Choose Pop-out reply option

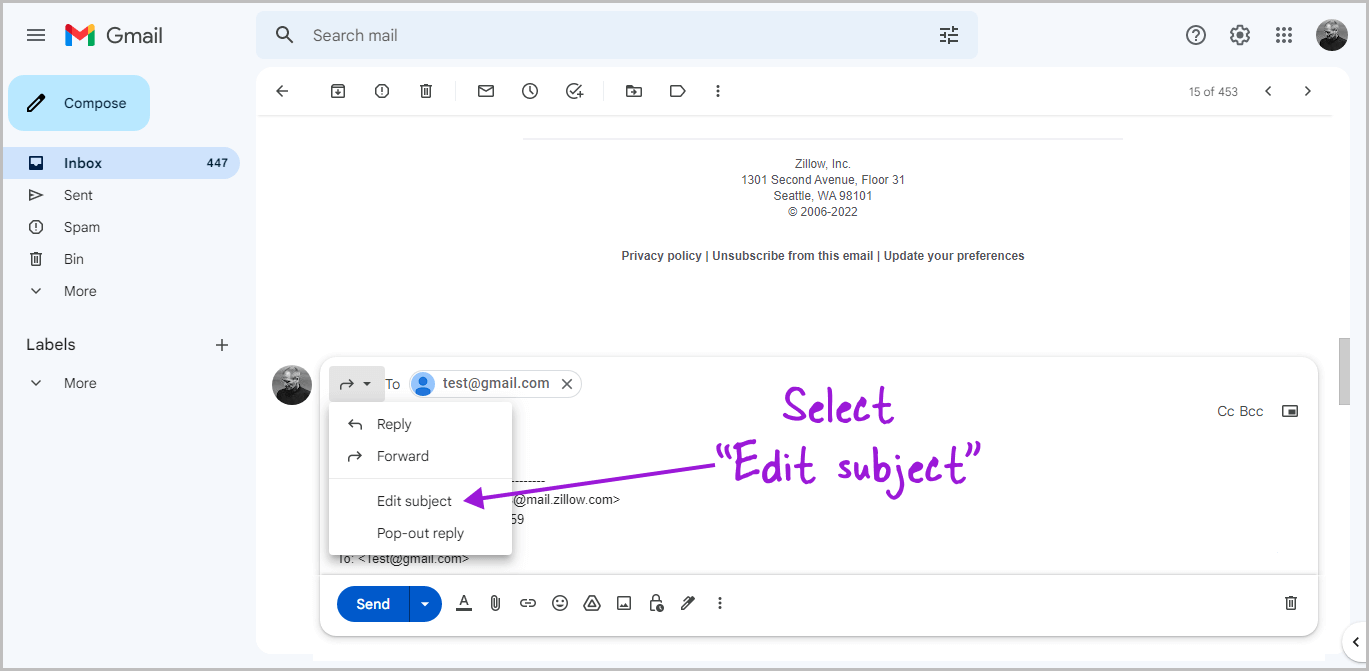tap(419, 532)
